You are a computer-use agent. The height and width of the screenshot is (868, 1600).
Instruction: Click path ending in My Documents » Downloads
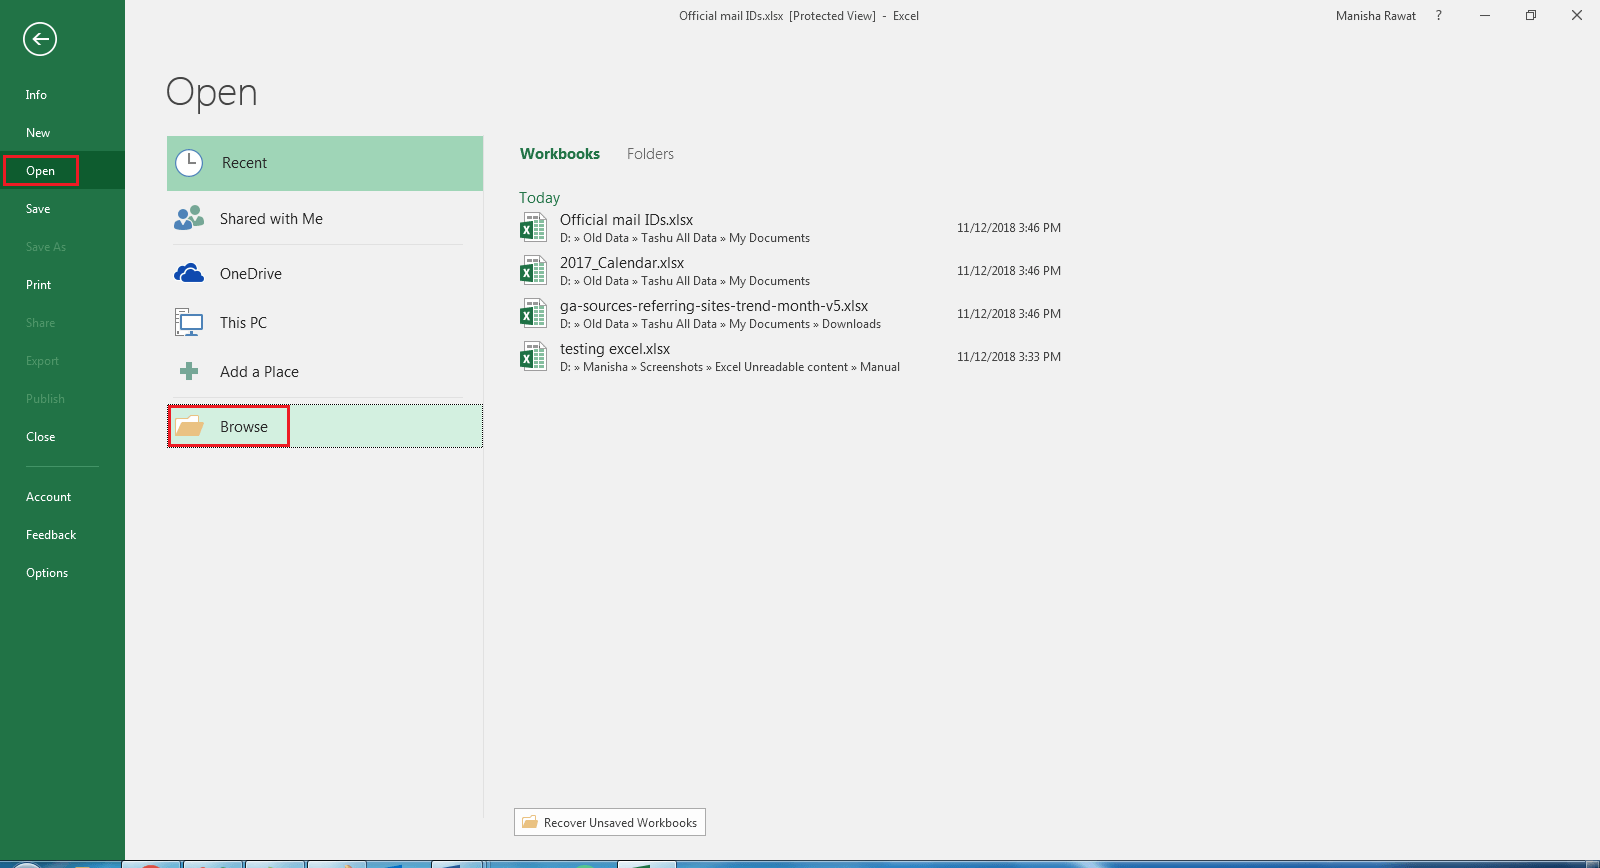(720, 324)
